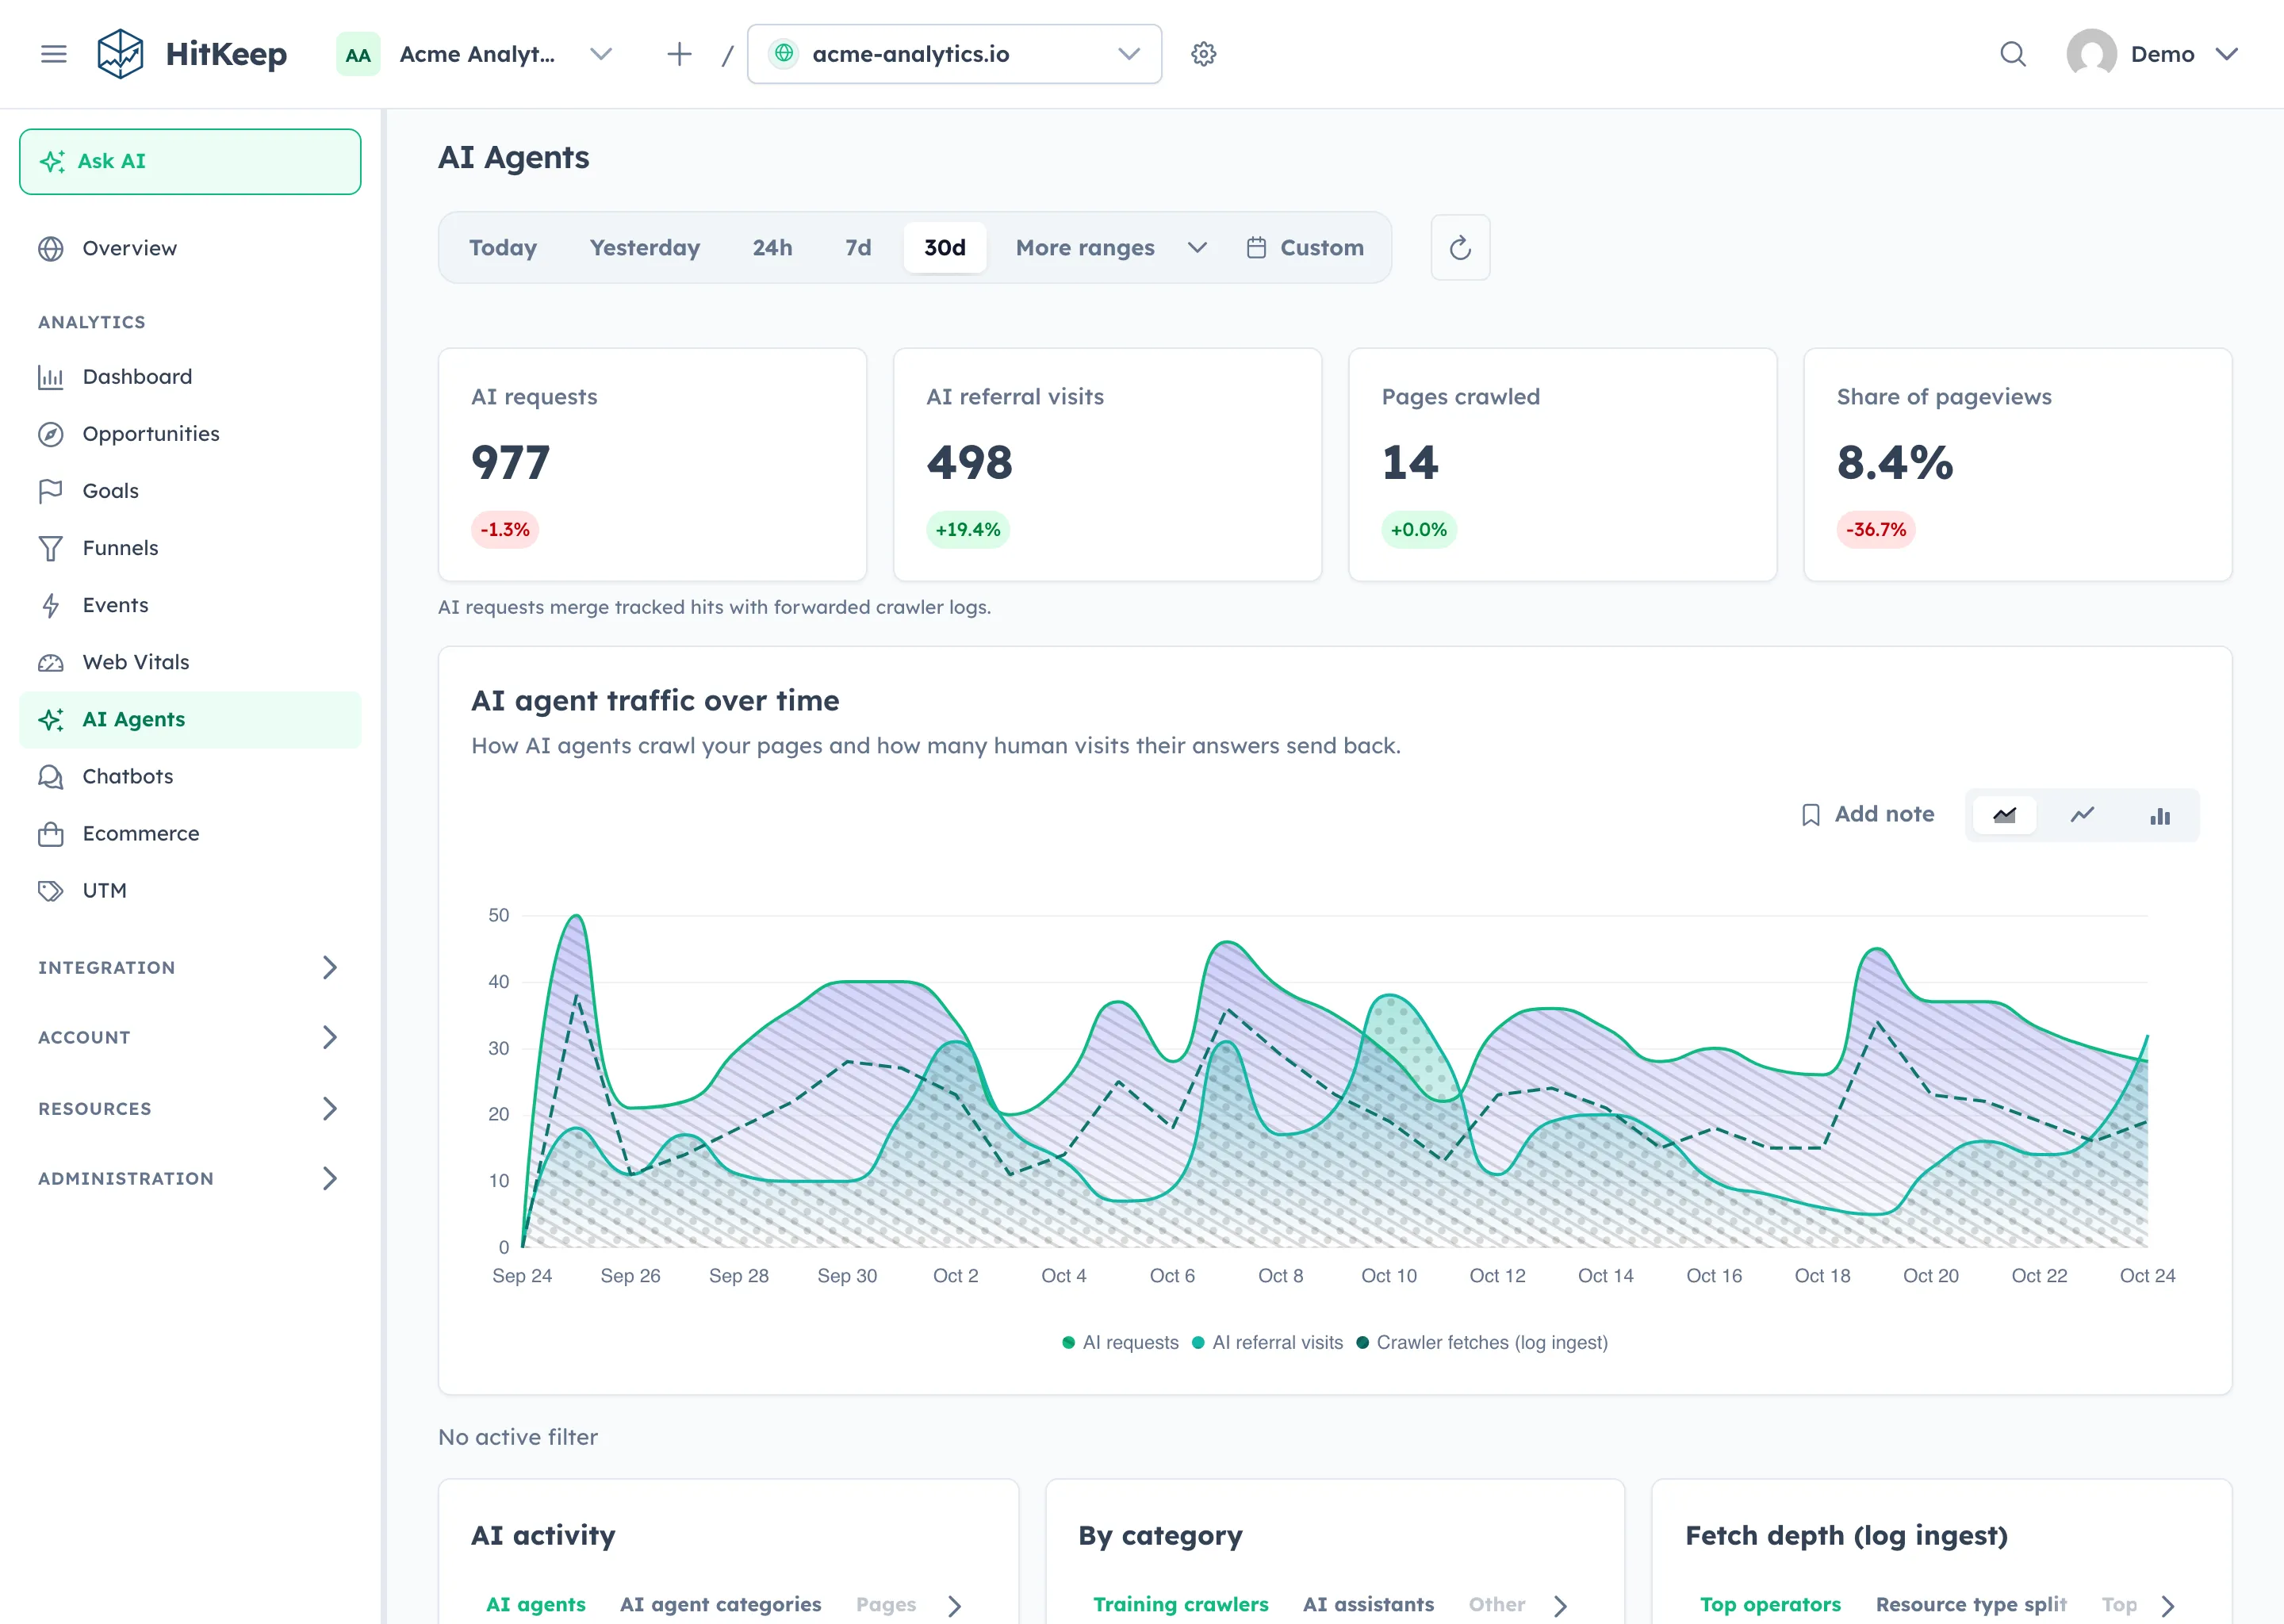Open Opportunities page
The height and width of the screenshot is (1624, 2284).
(x=190, y=434)
